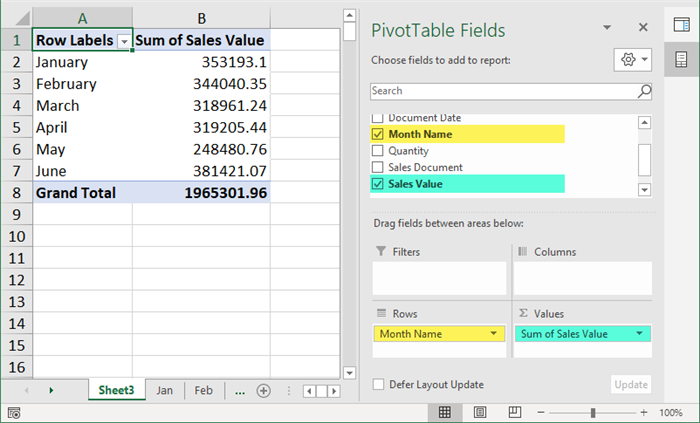Open the gear Tools layout menu
This screenshot has width=700, height=423.
(x=633, y=60)
